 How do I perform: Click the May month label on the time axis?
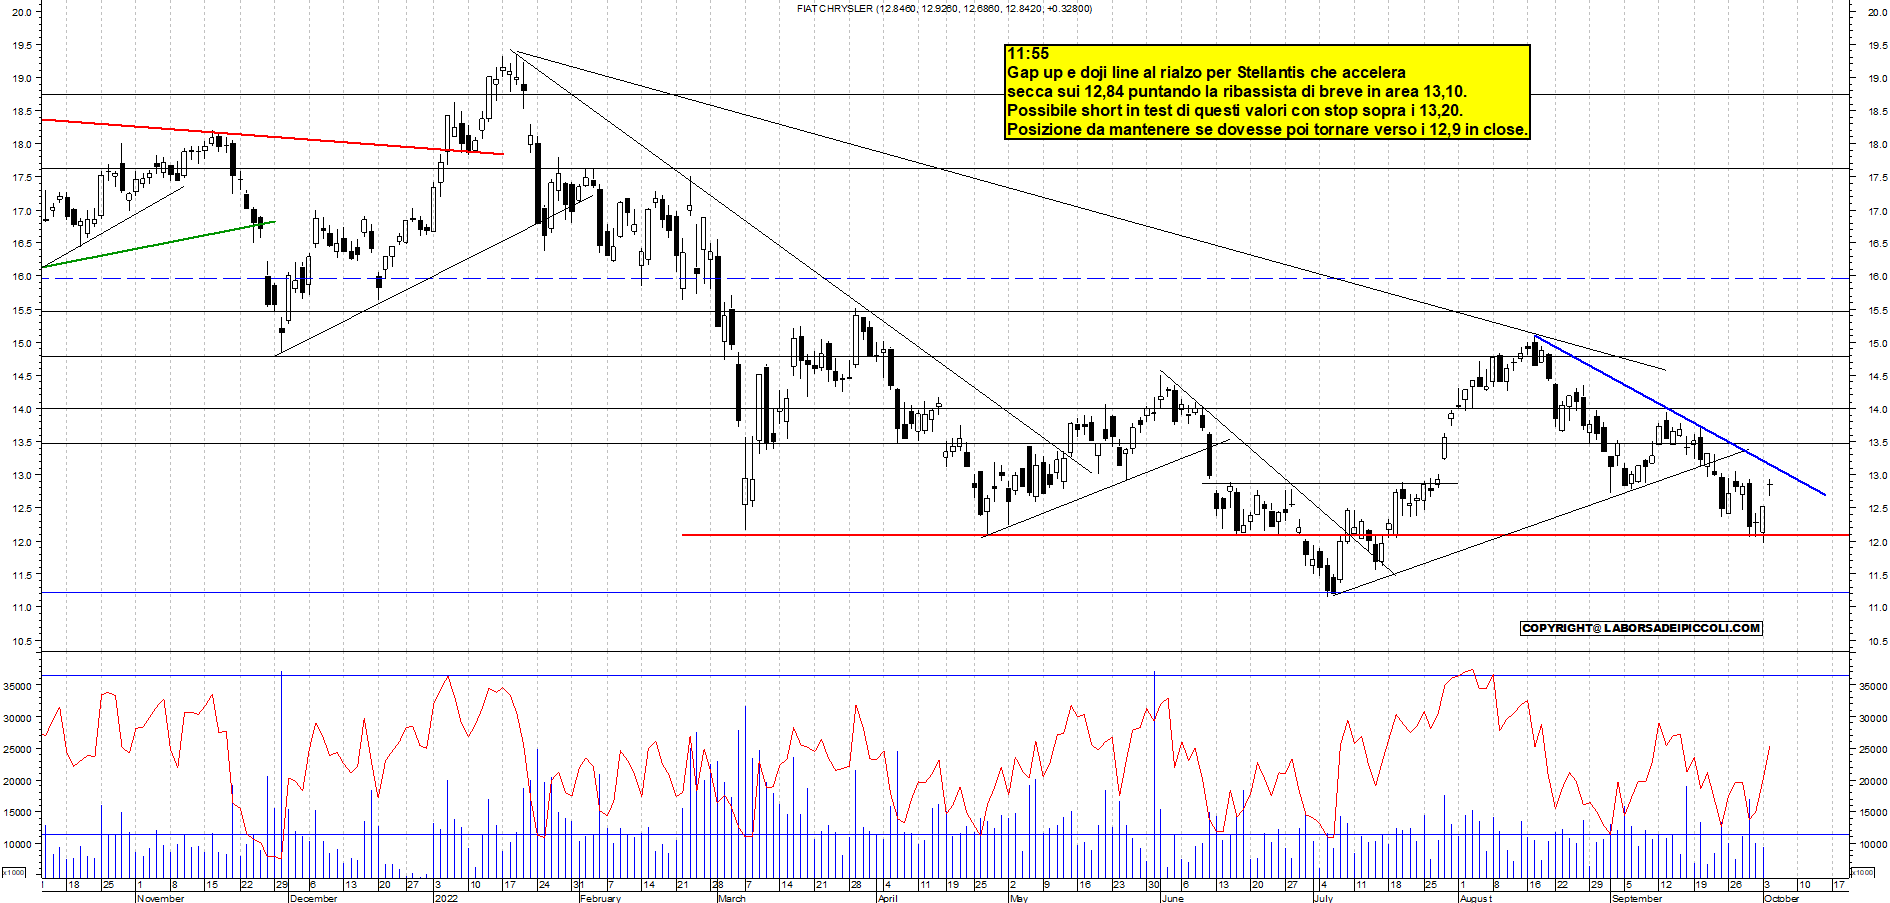pyautogui.click(x=1019, y=898)
